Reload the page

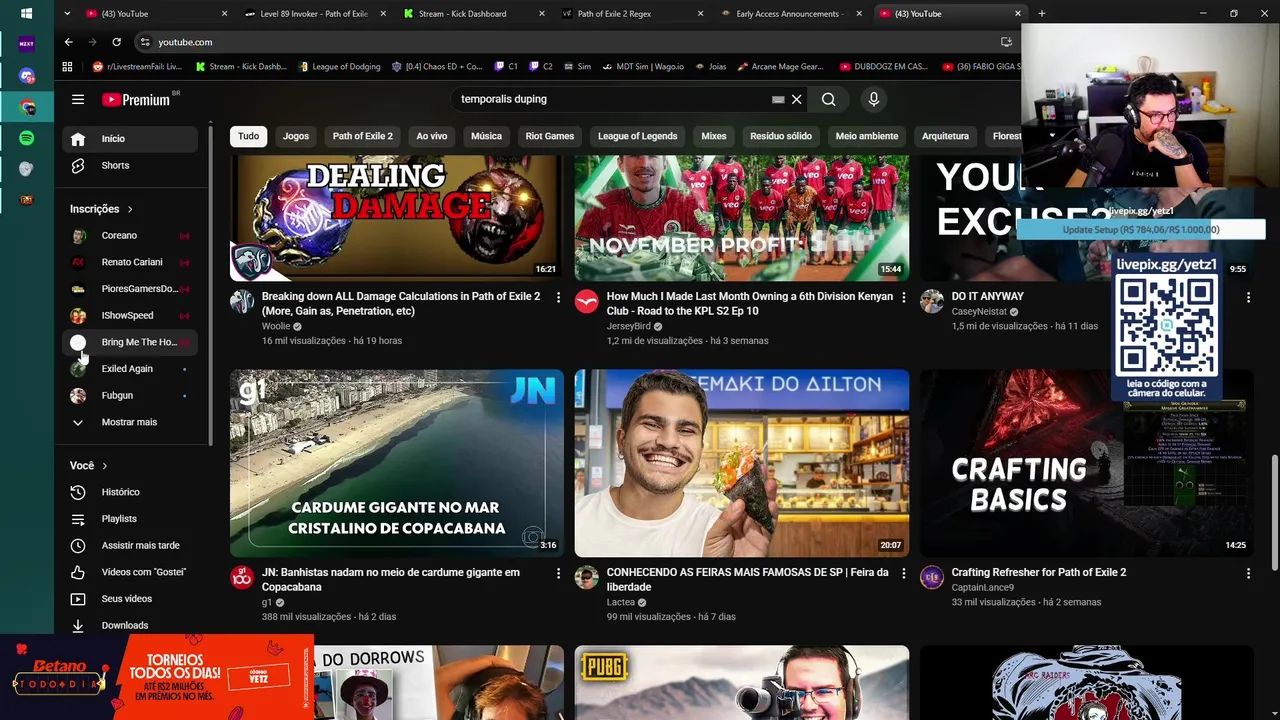[117, 42]
